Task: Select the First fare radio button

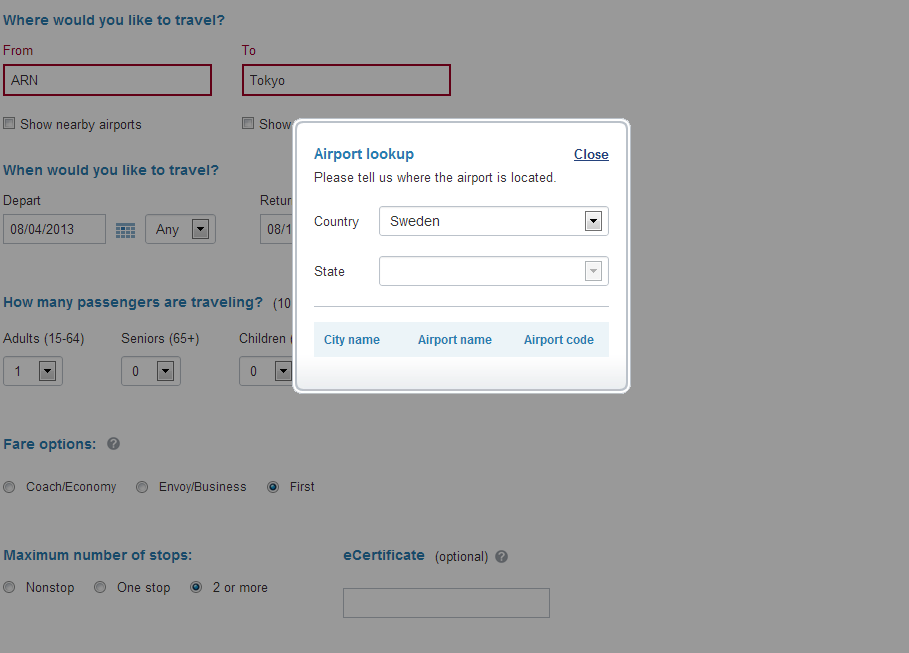Action: click(273, 487)
